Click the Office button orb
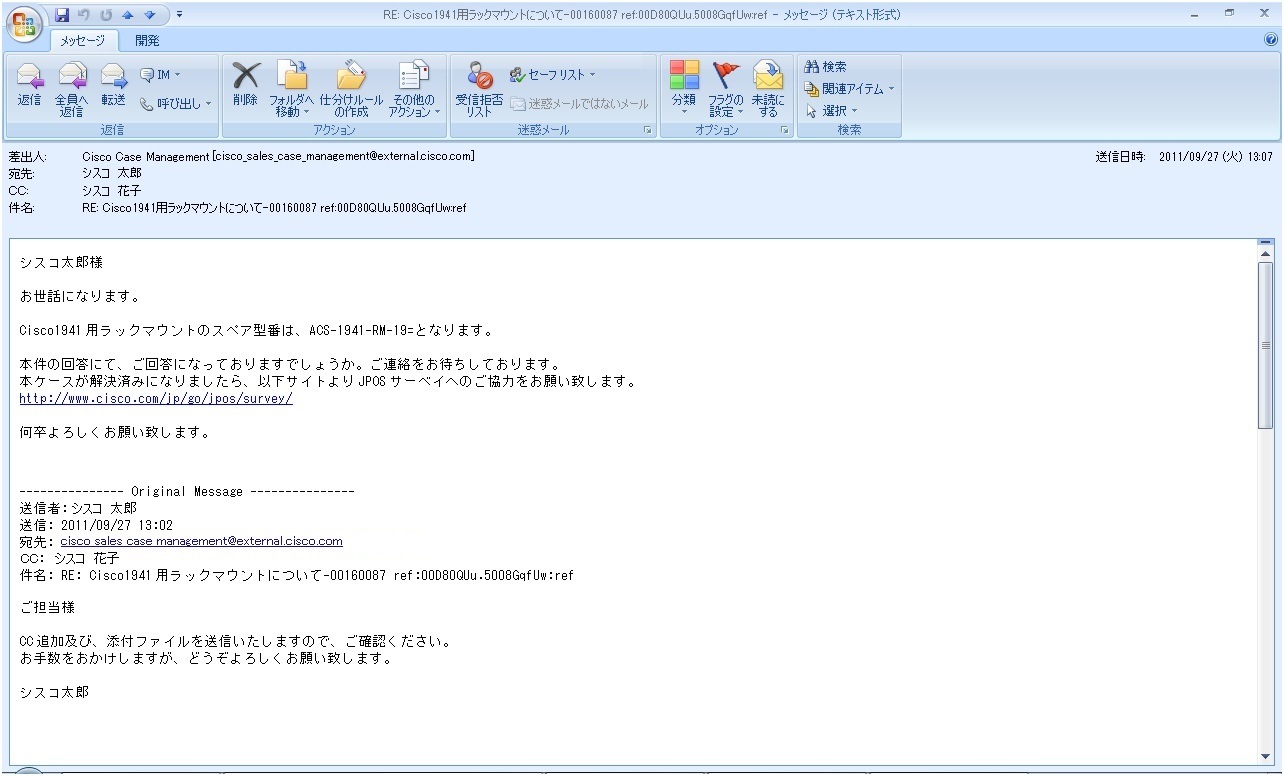 coord(25,25)
